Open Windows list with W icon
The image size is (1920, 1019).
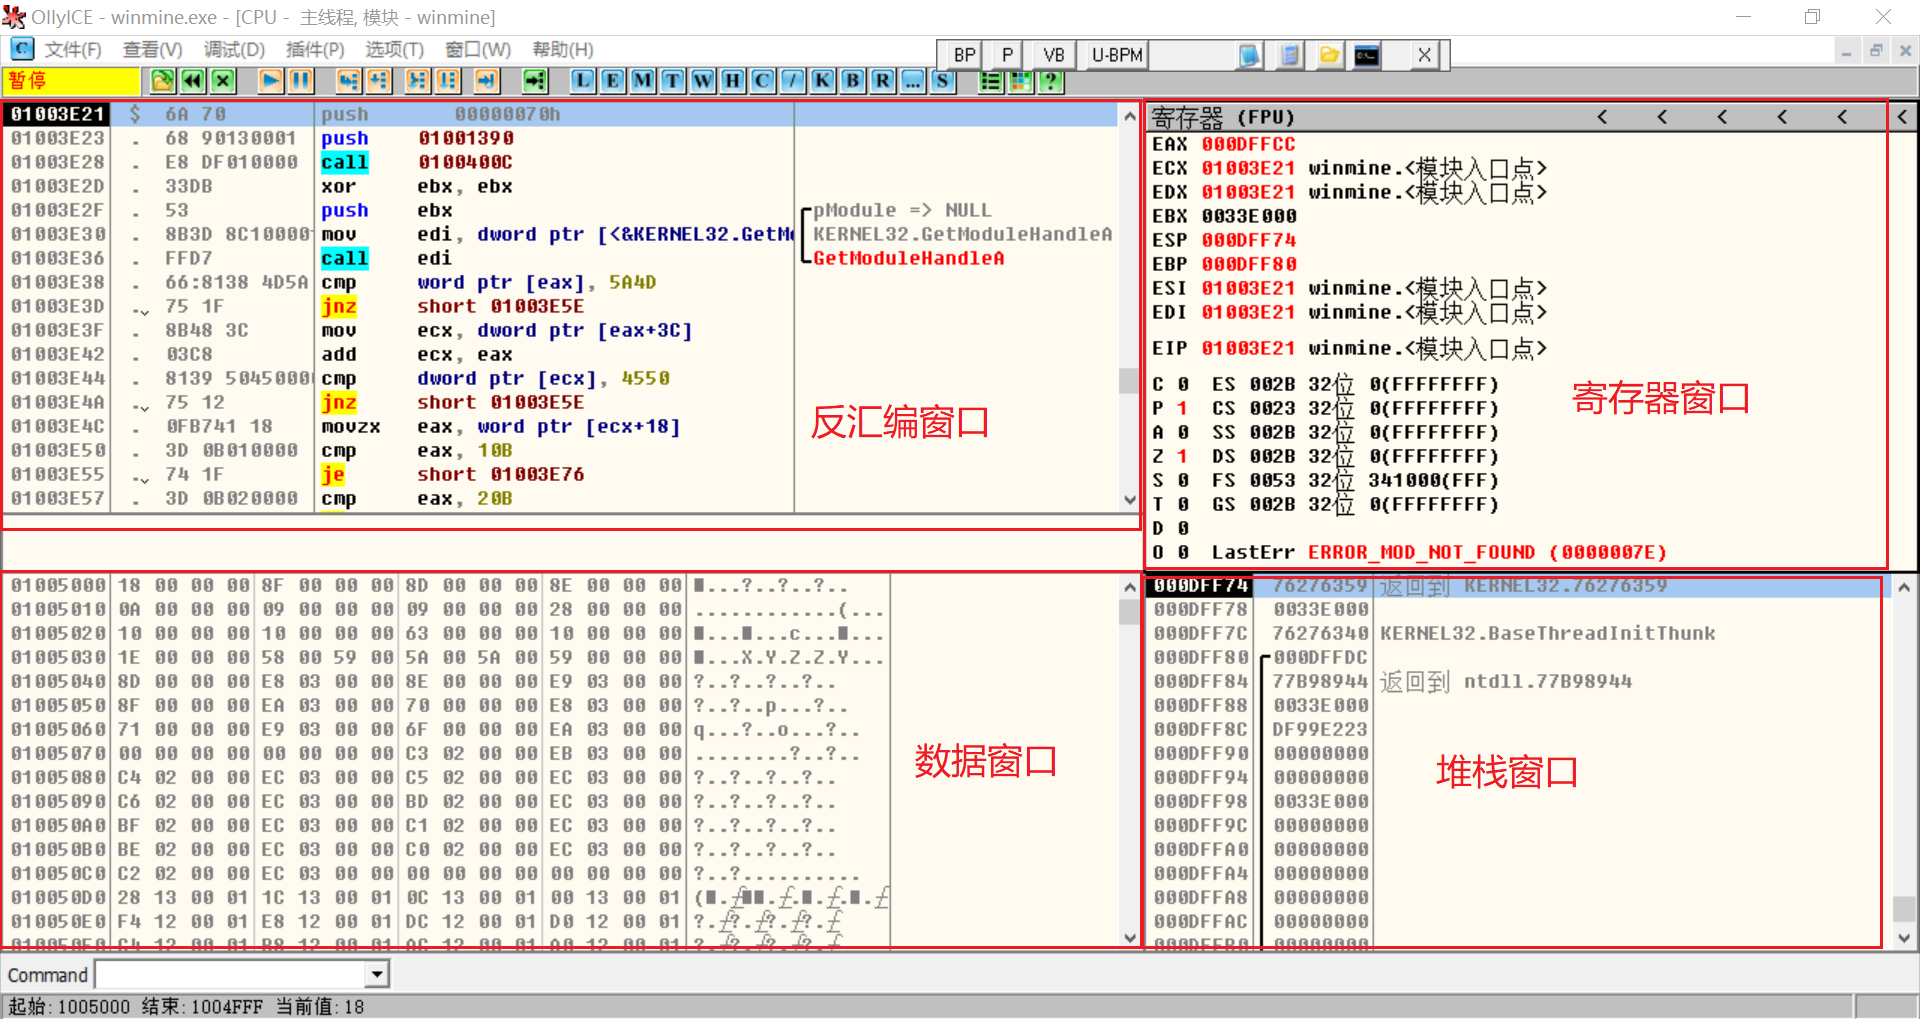coord(703,81)
